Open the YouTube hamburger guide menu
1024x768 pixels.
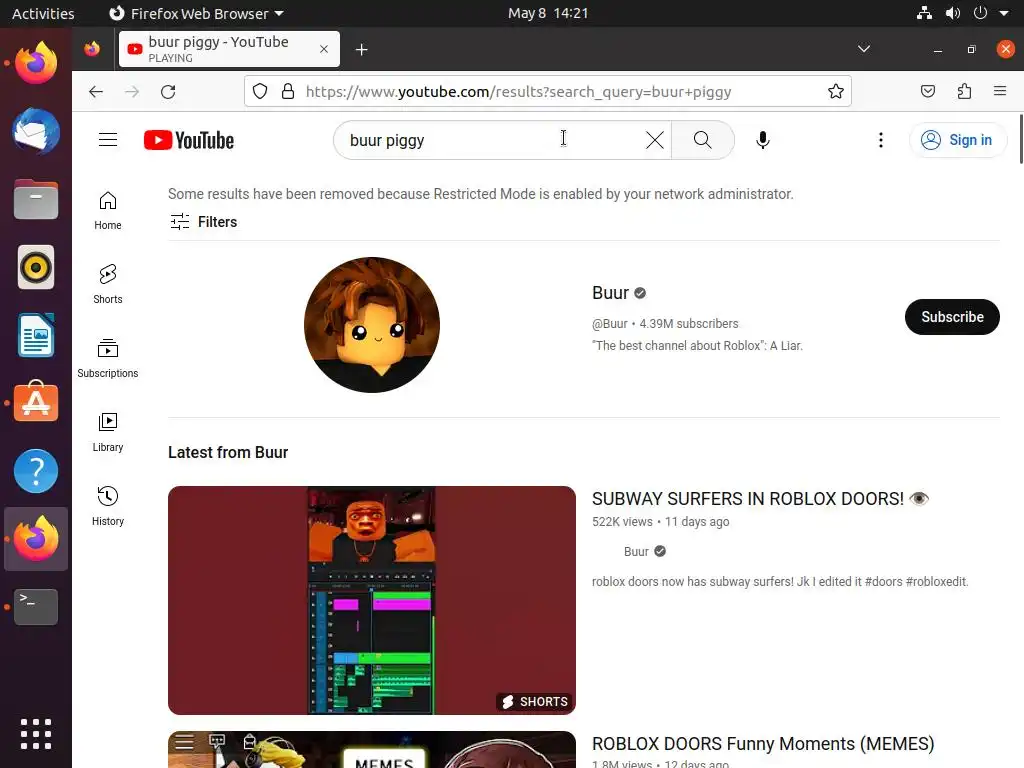point(108,140)
